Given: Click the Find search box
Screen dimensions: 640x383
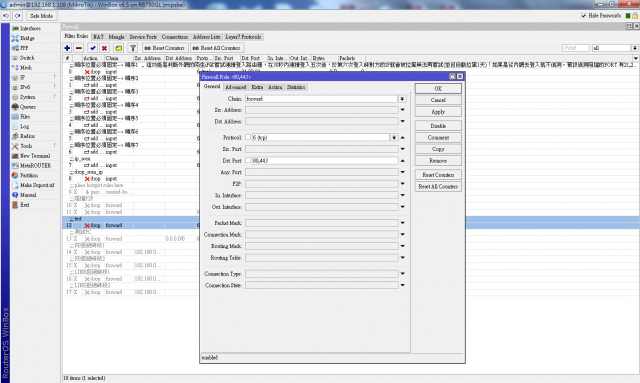Looking at the screenshot, I should (x=576, y=48).
